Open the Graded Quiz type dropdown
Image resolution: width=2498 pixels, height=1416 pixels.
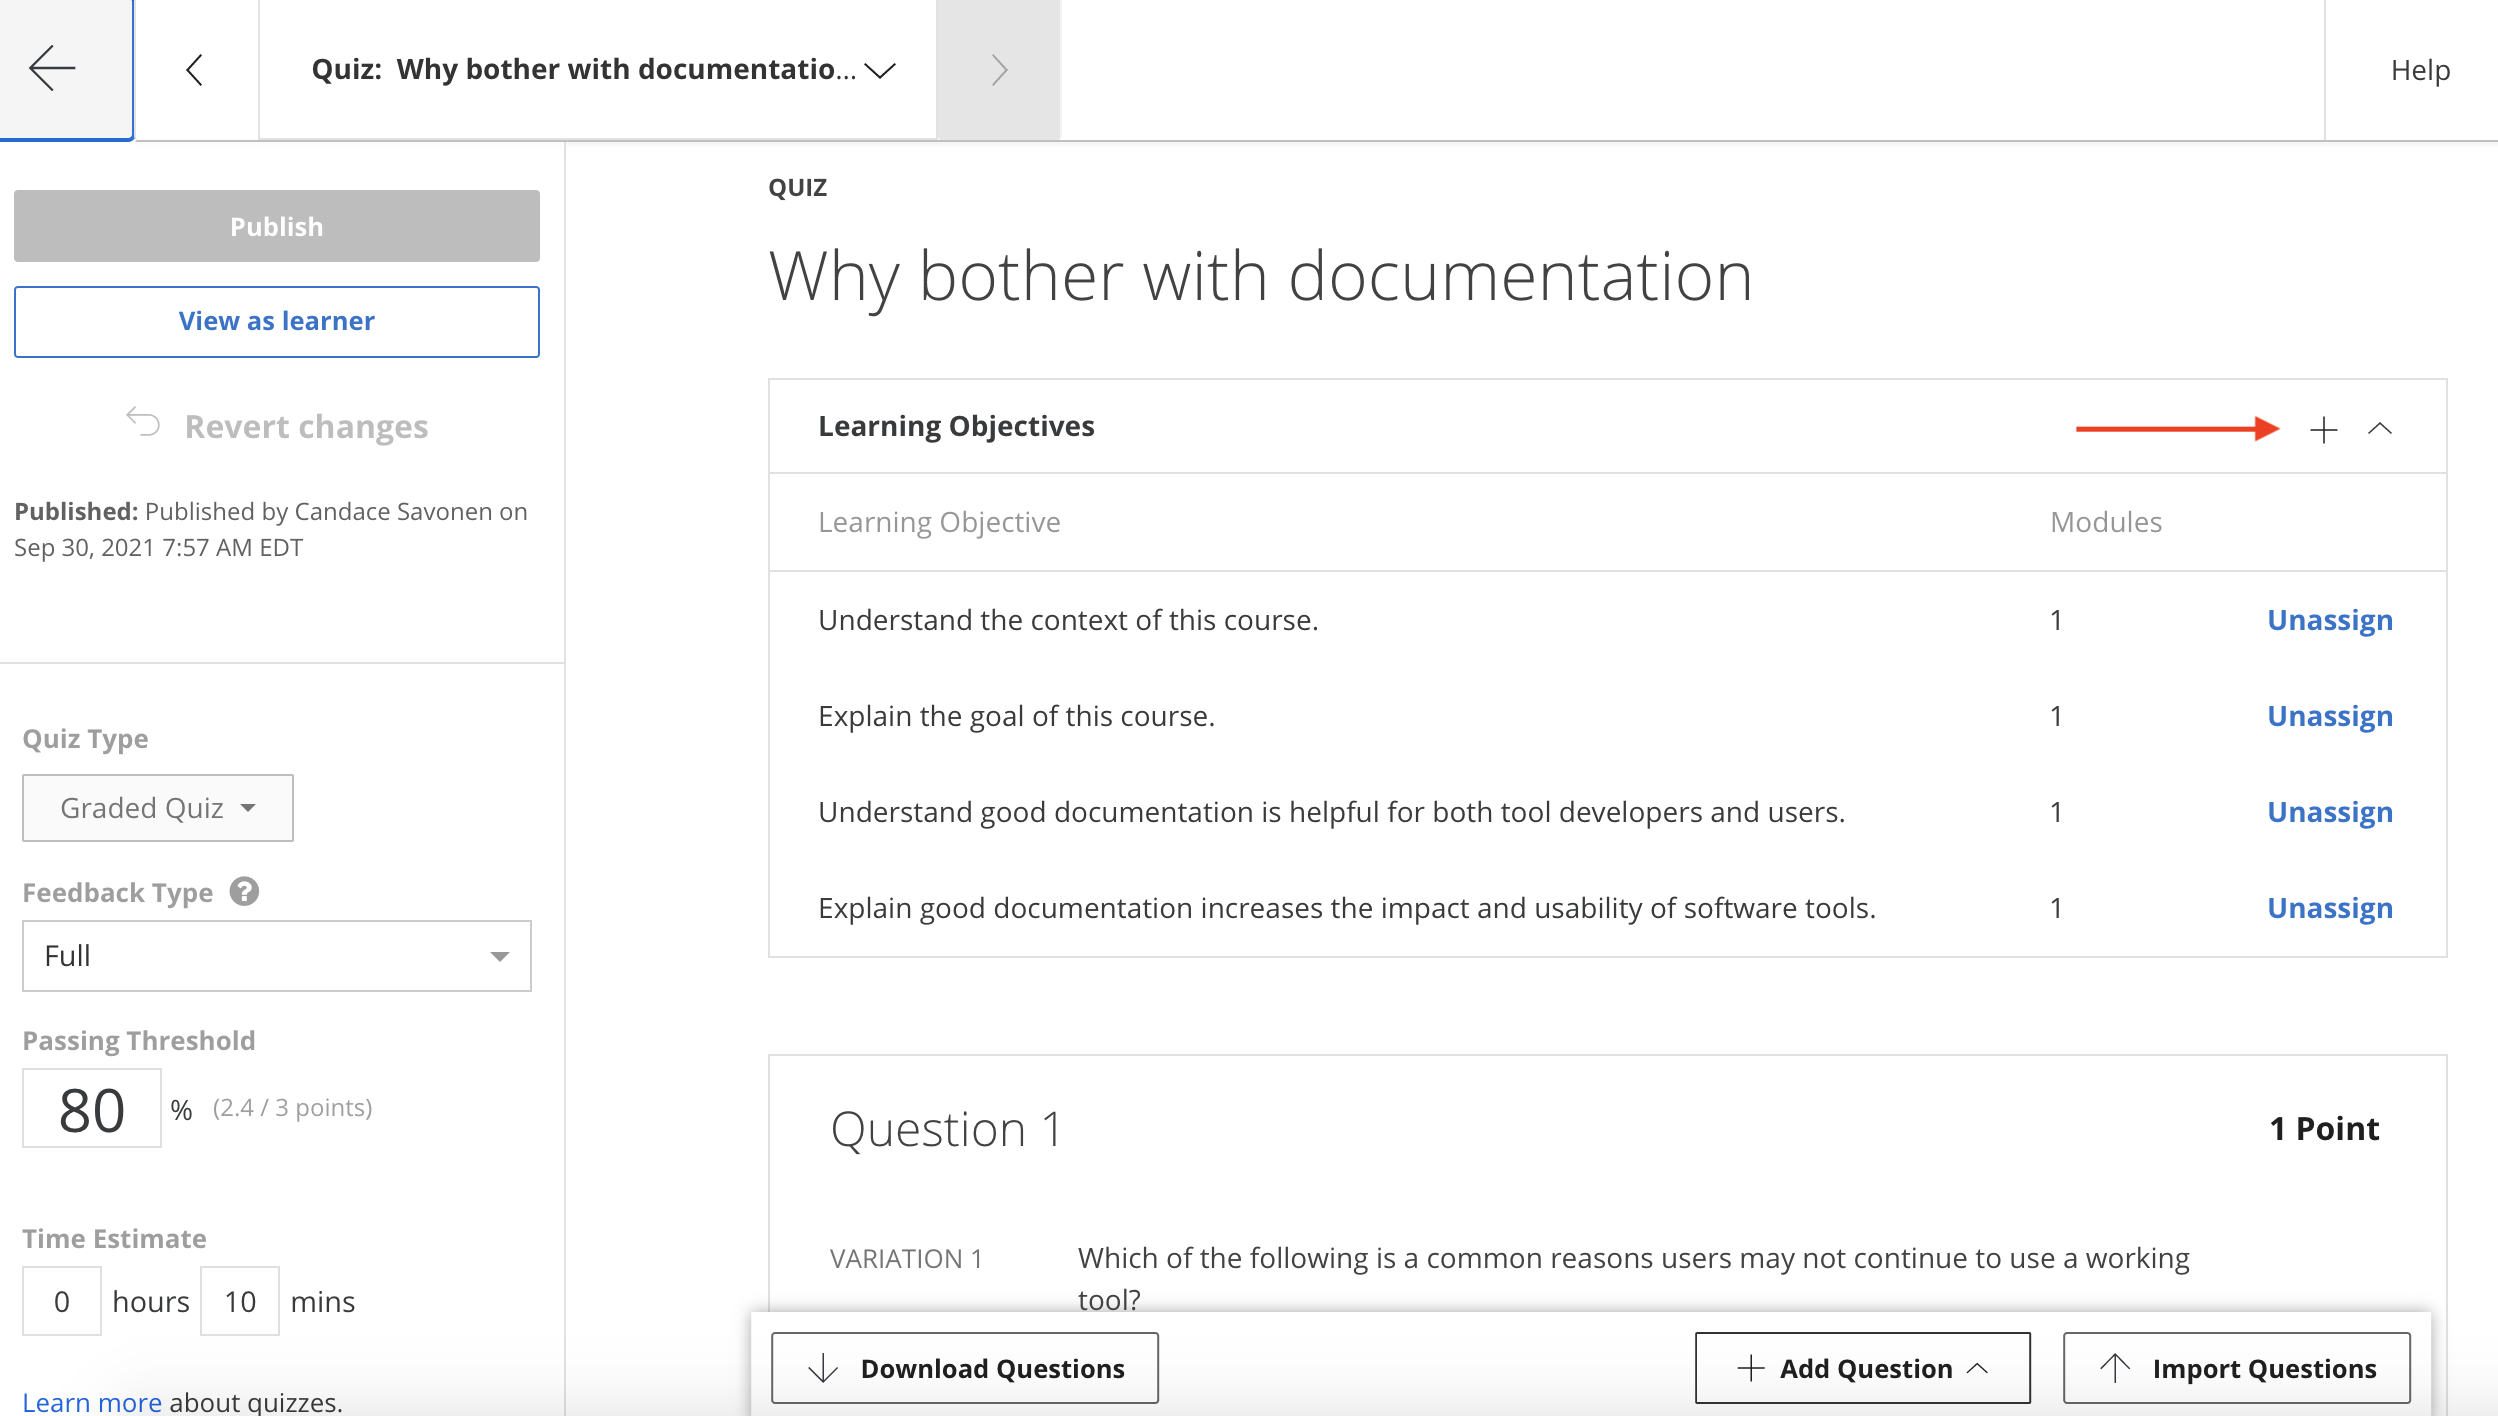point(158,808)
